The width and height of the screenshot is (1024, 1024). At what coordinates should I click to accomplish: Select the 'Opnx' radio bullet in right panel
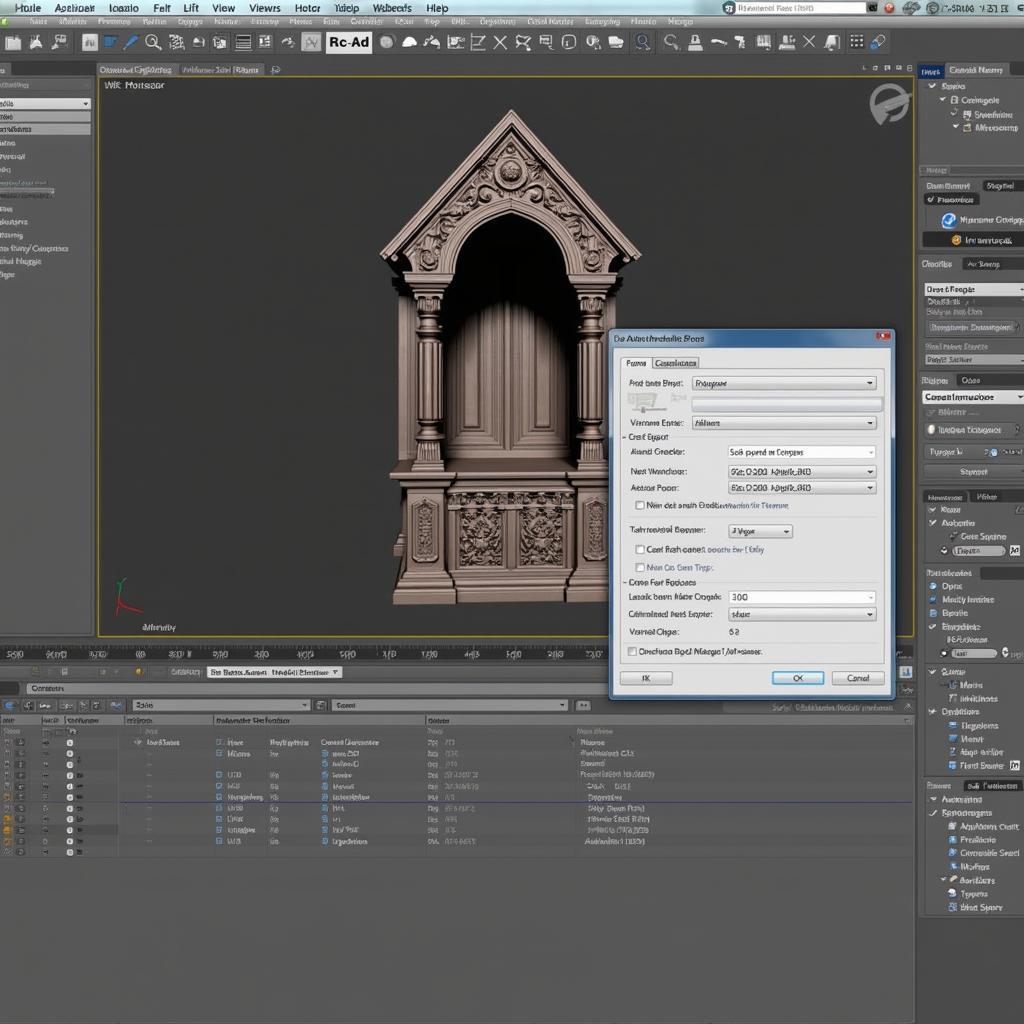coord(933,586)
